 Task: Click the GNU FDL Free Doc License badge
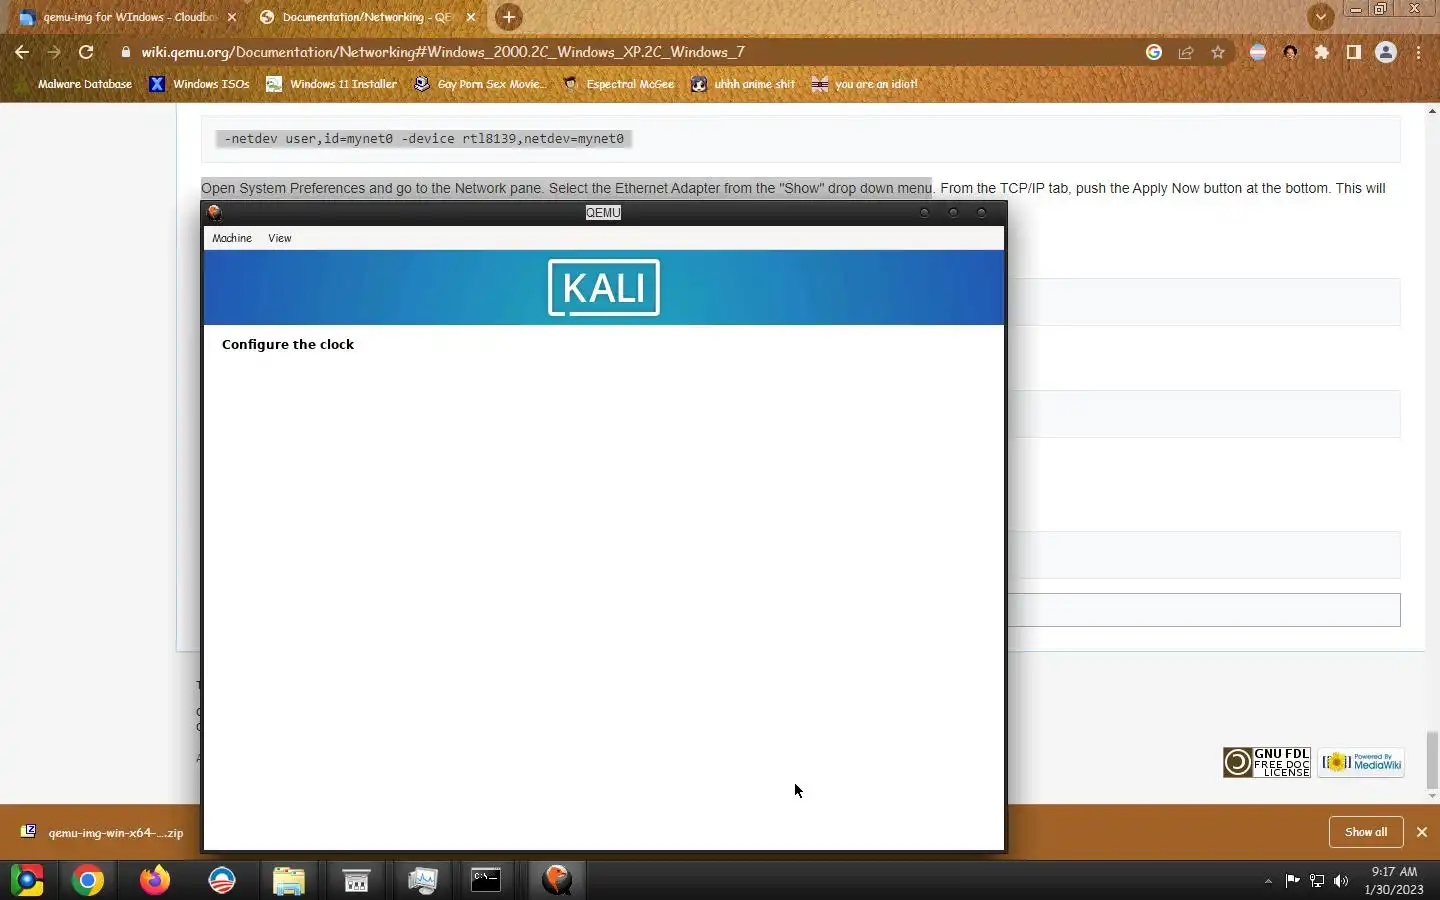click(1266, 762)
